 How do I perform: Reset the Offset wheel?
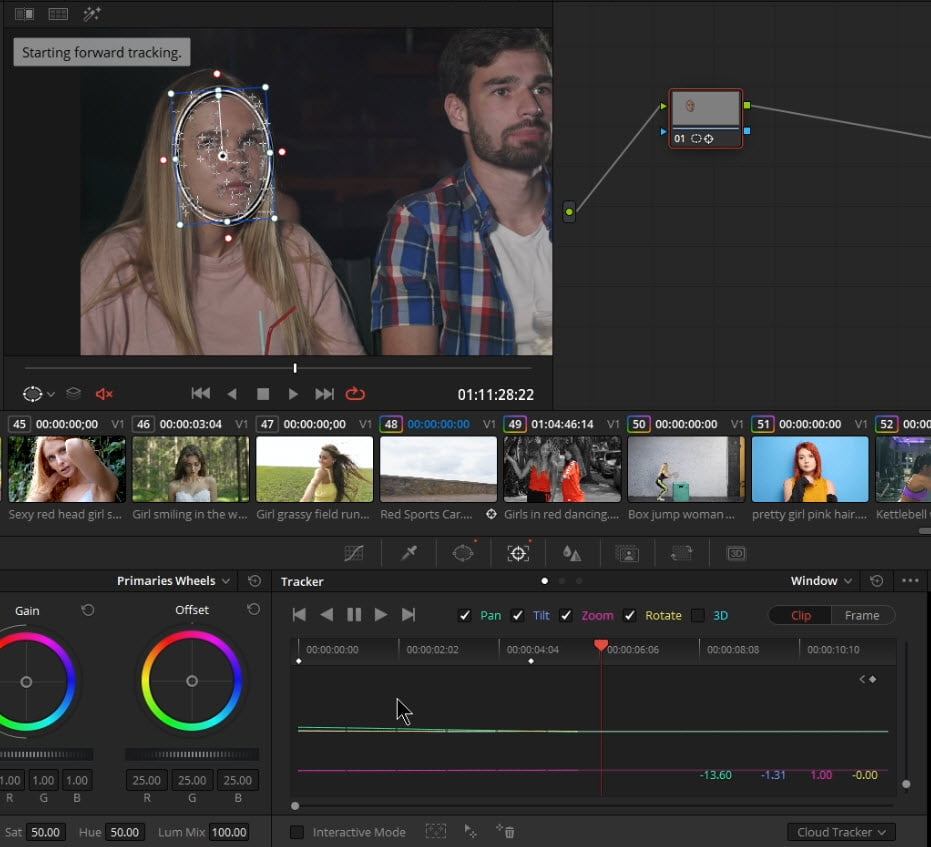tap(253, 609)
